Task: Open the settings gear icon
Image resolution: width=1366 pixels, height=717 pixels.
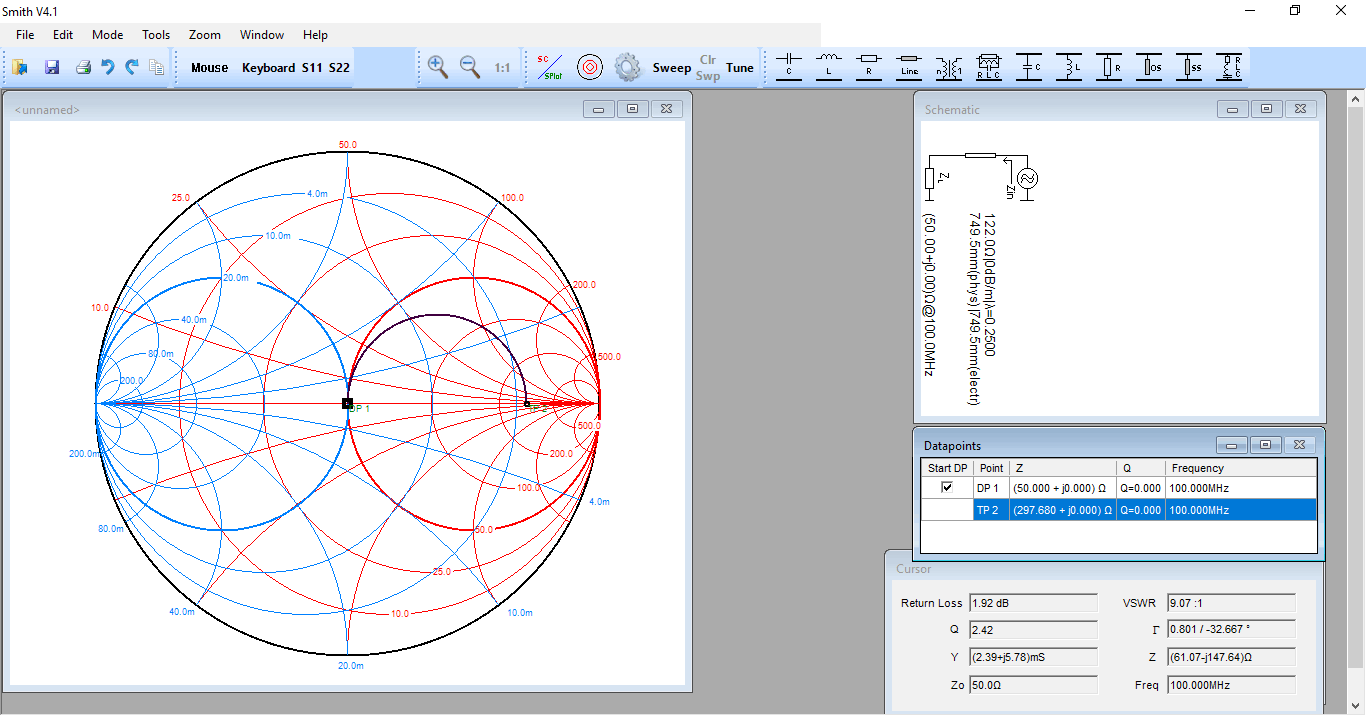Action: 627,67
